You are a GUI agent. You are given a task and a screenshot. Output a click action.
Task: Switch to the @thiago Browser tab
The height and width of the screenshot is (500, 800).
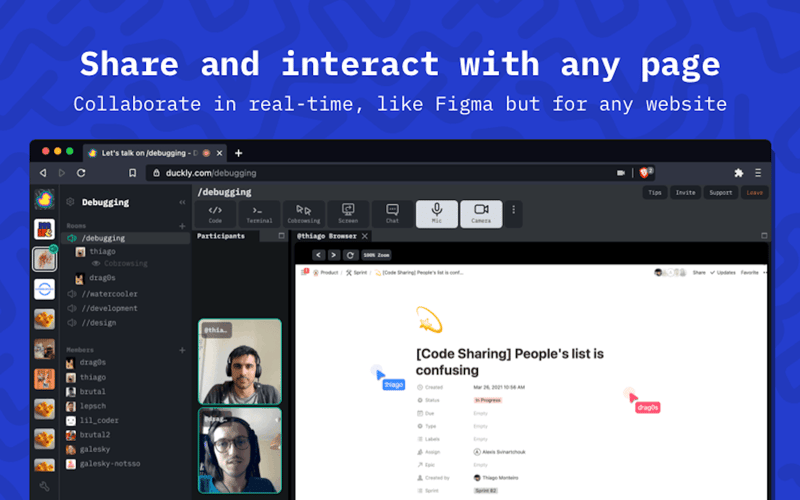(327, 236)
